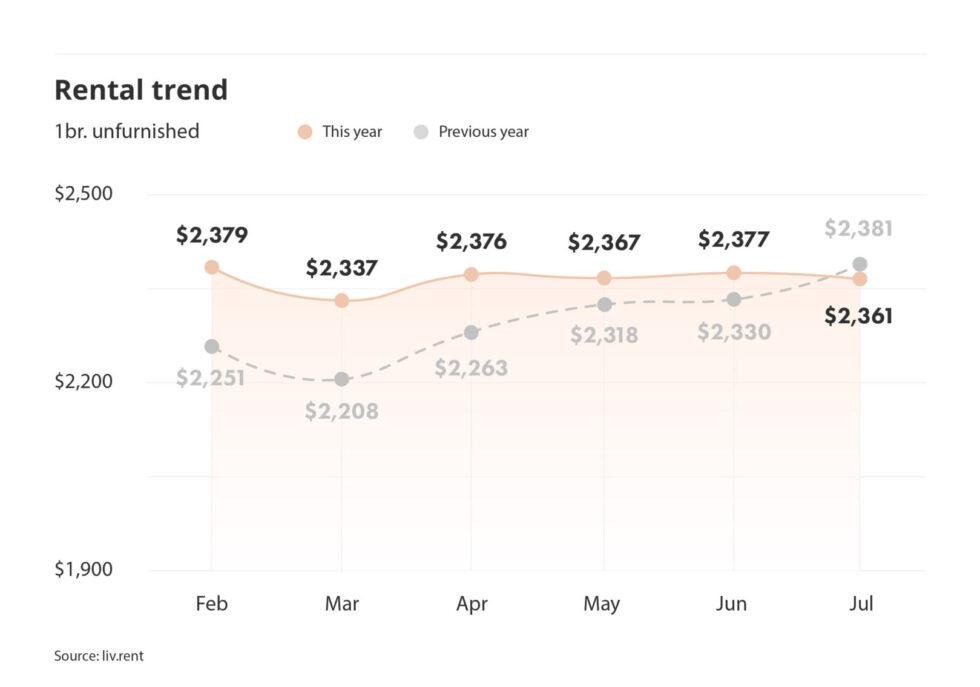This screenshot has height=687, width=980.
Task: Select the Mar this-year data point
Action: point(341,301)
